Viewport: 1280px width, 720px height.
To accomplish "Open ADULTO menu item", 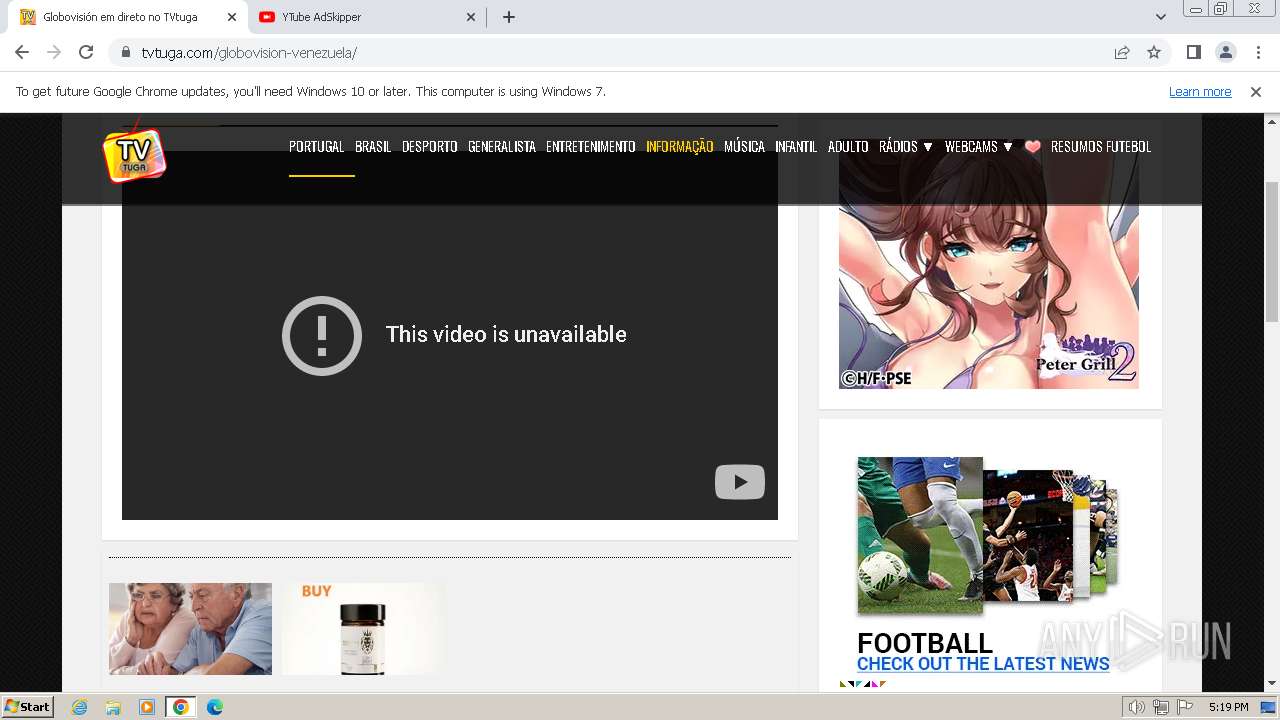I will point(848,146).
